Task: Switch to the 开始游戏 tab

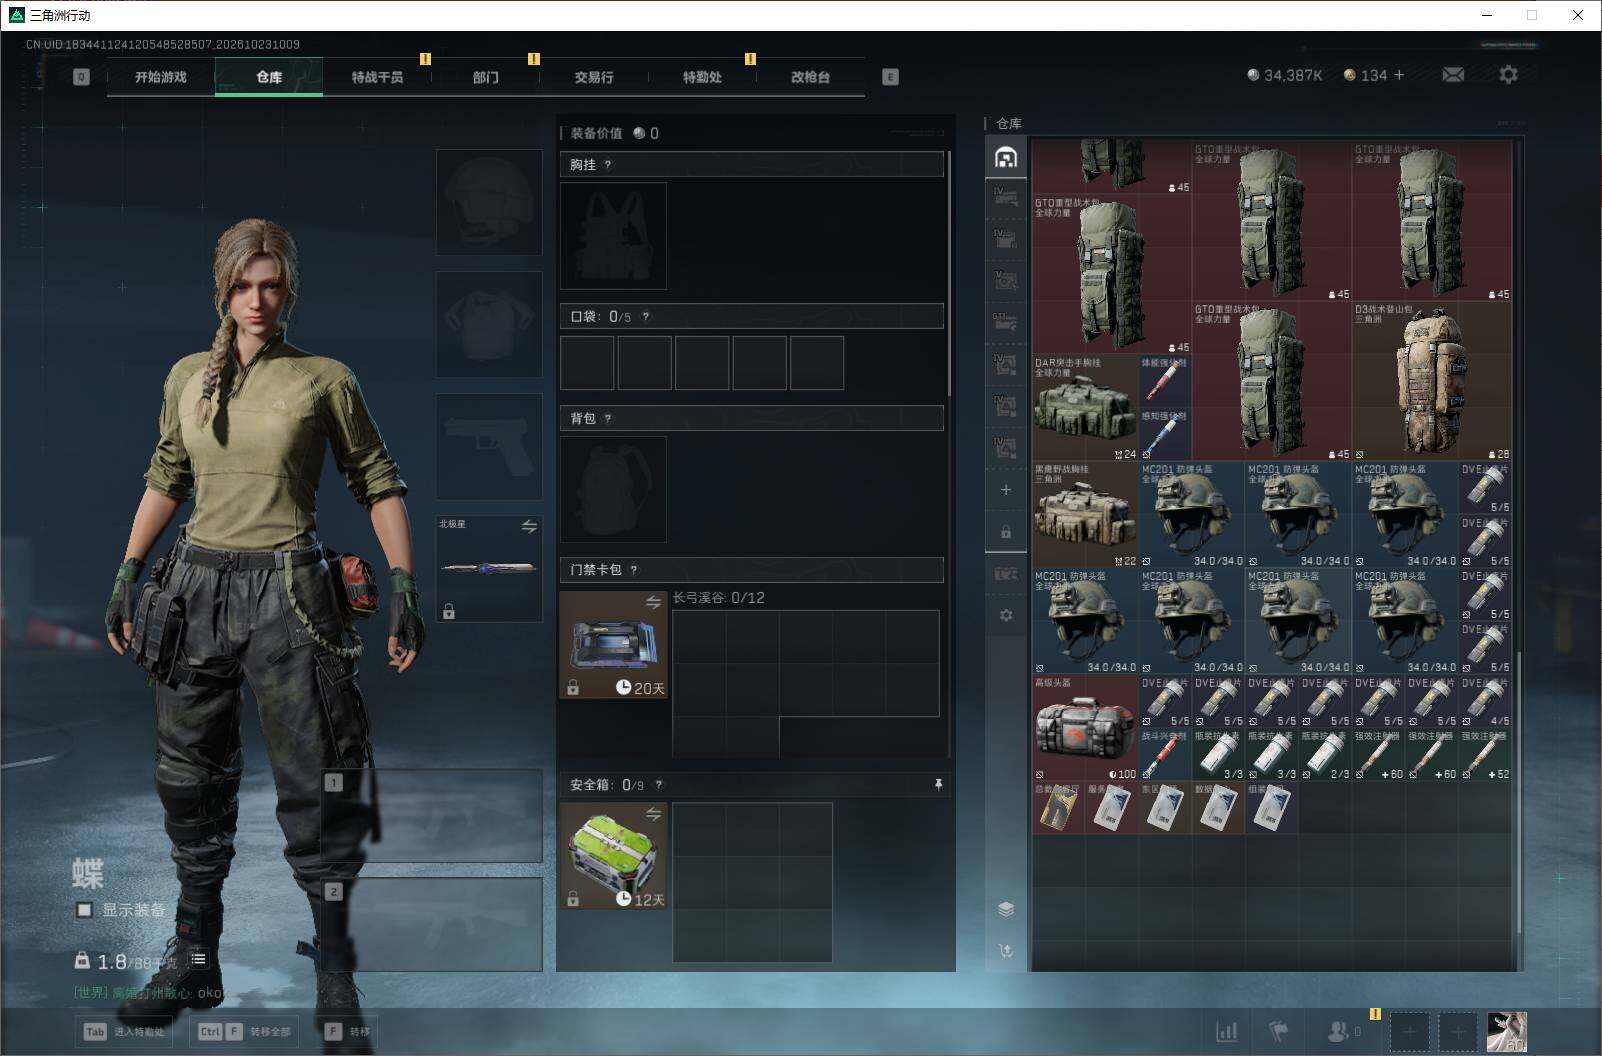Action: pos(161,77)
